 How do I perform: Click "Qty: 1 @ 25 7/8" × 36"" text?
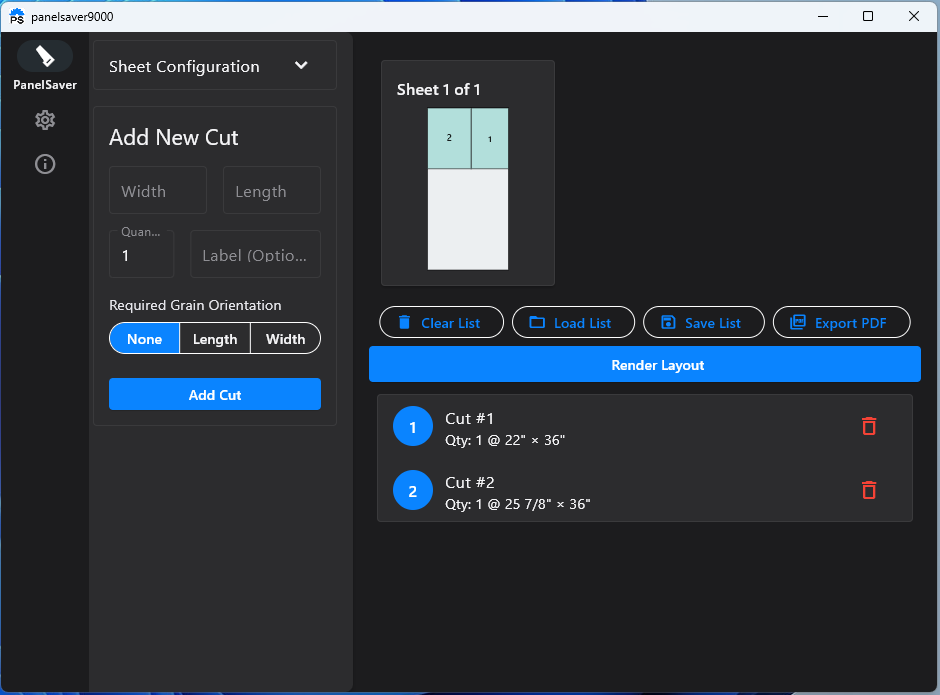(x=517, y=504)
